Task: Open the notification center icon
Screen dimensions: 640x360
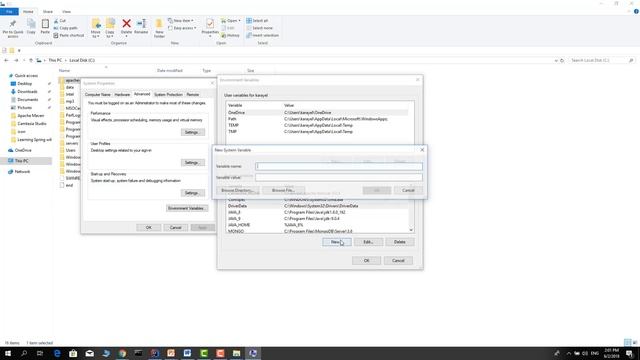Action: pos(629,353)
